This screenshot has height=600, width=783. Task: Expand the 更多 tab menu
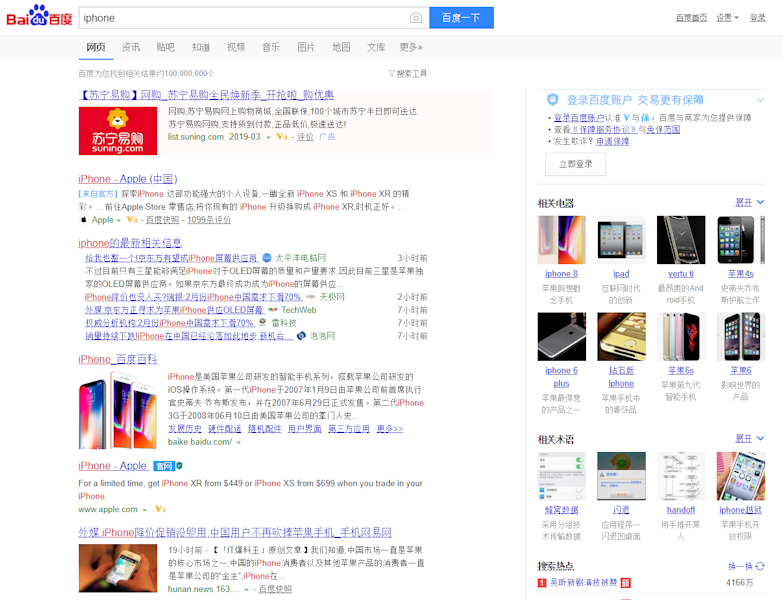pos(410,47)
